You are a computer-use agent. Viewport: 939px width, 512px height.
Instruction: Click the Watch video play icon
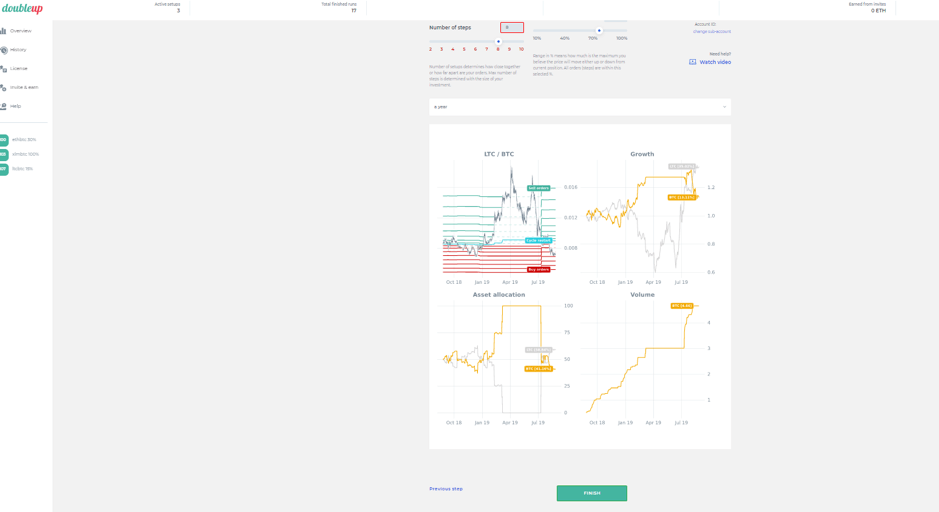pyautogui.click(x=692, y=62)
